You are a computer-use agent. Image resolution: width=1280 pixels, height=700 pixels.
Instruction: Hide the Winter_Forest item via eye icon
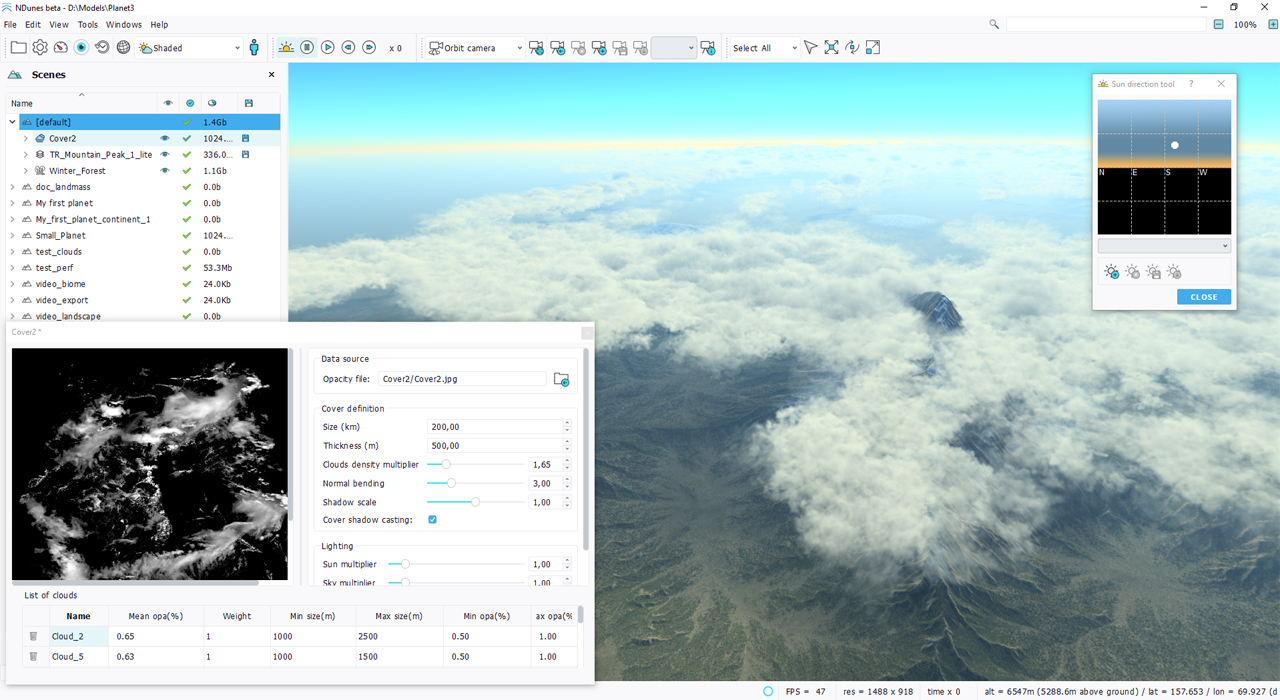(165, 171)
